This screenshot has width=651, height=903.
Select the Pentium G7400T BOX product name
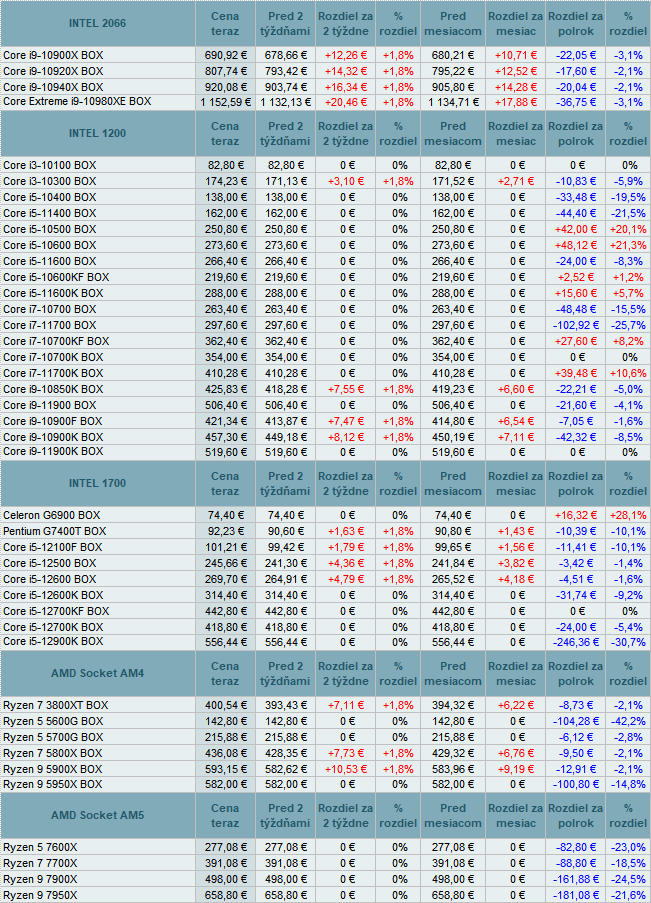pos(53,531)
